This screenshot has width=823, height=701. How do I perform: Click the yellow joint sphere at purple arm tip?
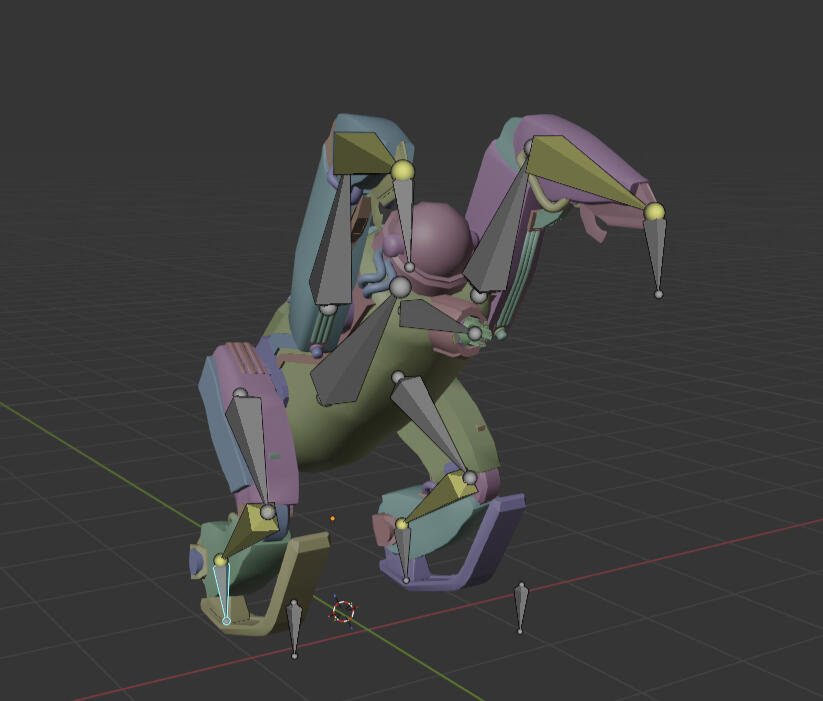pos(655,212)
